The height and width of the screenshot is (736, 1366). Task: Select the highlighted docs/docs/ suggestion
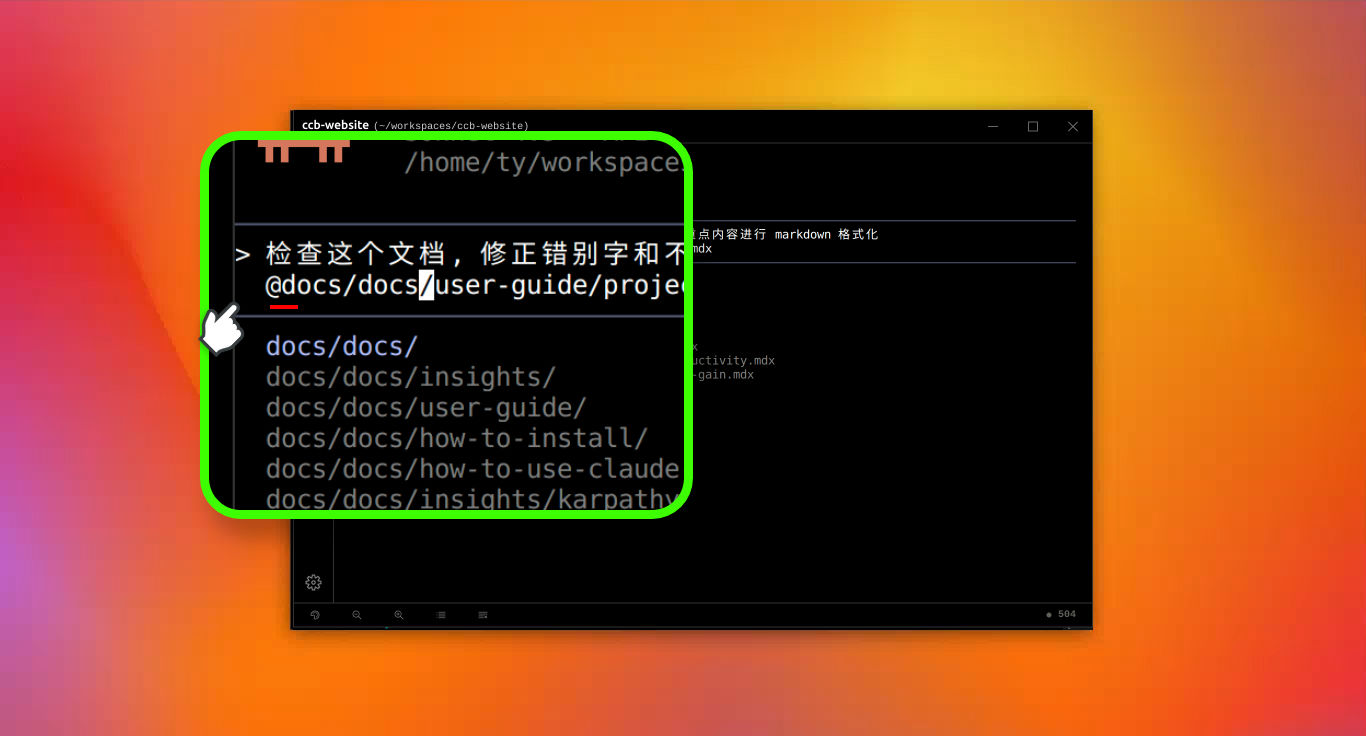(x=341, y=347)
